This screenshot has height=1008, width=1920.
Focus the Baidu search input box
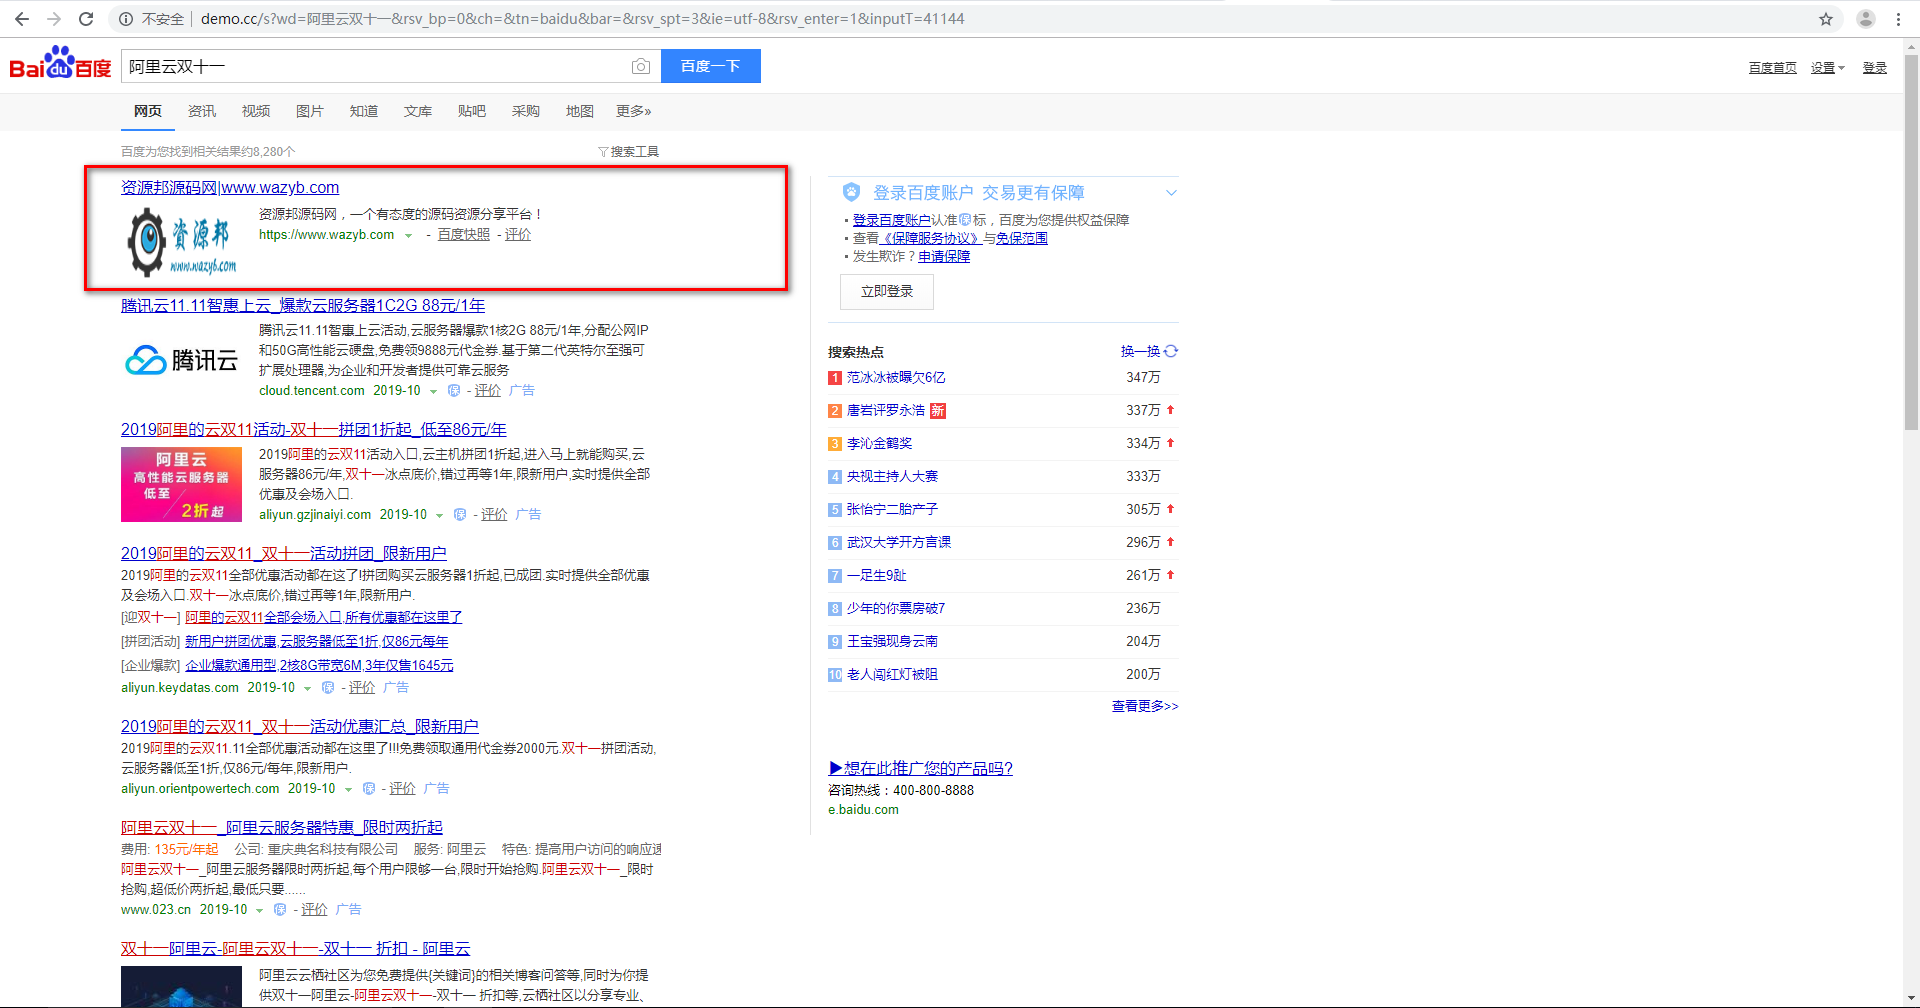[376, 66]
